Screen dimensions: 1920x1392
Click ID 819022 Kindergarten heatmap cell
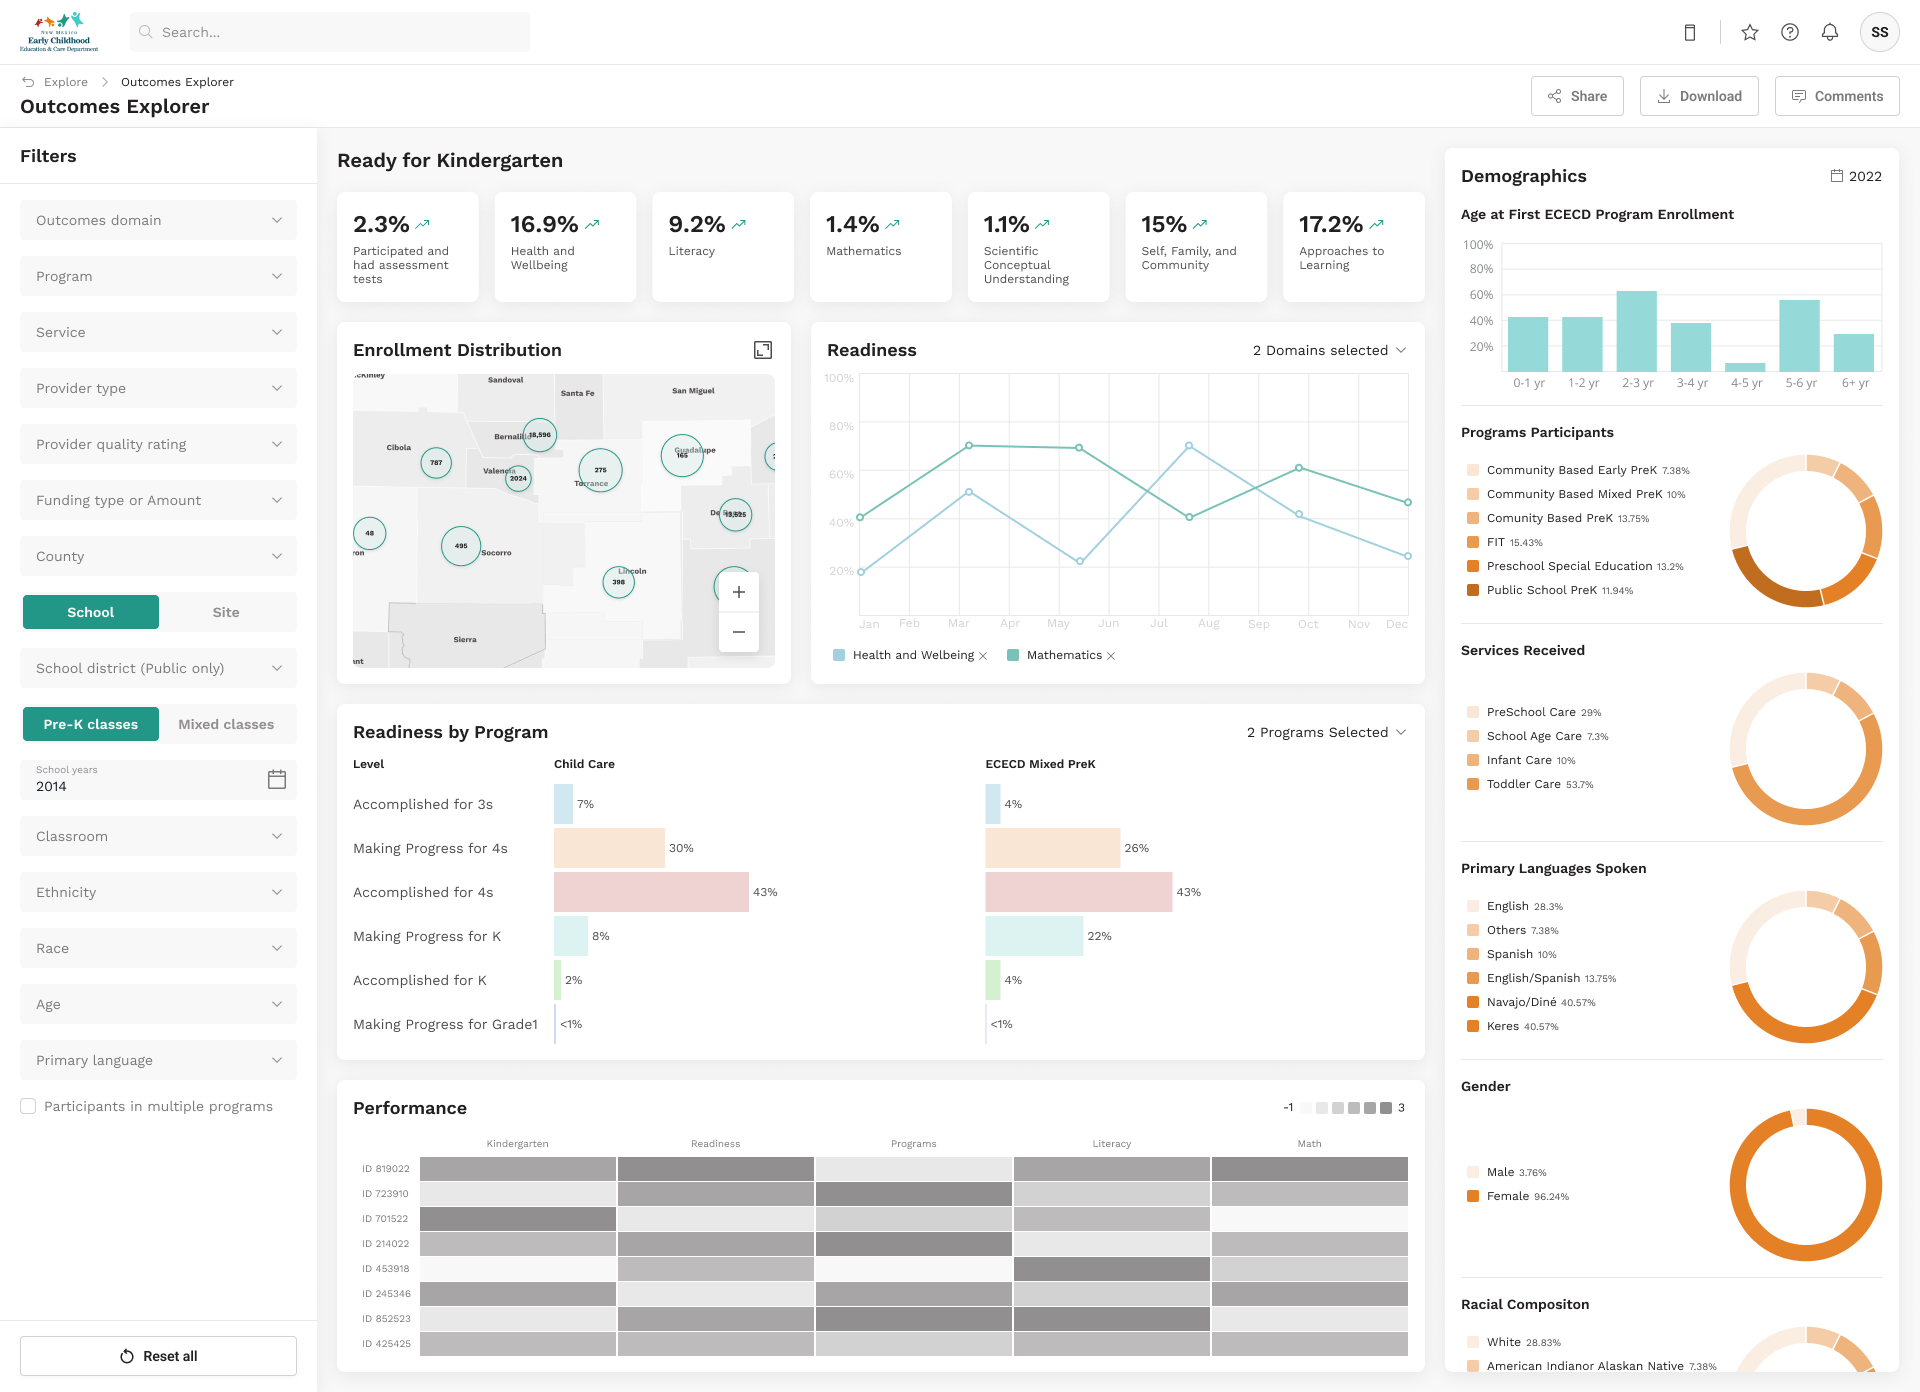click(518, 1168)
